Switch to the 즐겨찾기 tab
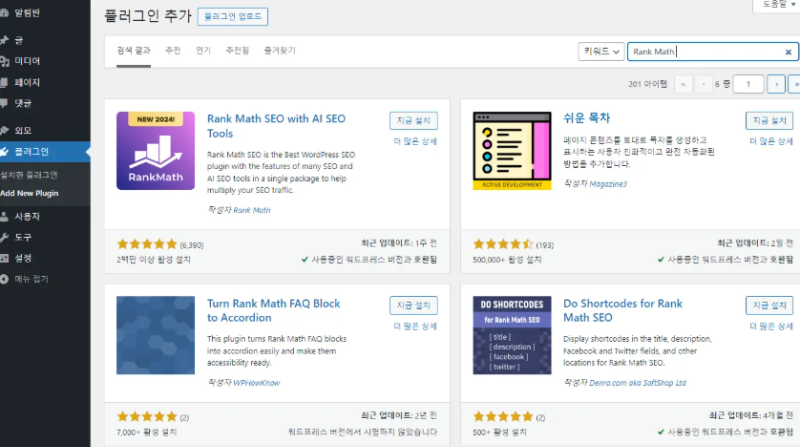The image size is (800, 447). pyautogui.click(x=280, y=51)
